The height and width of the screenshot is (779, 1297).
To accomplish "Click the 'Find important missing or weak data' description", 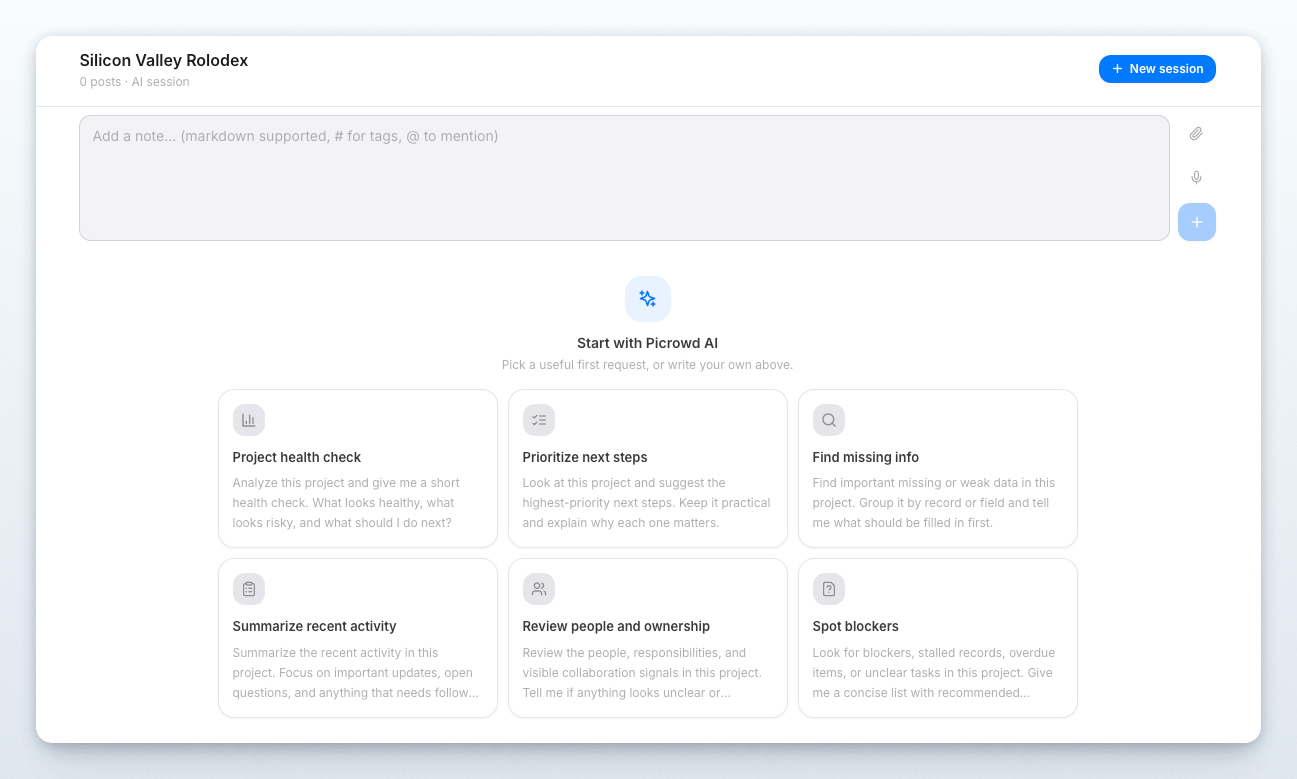I will pos(934,503).
